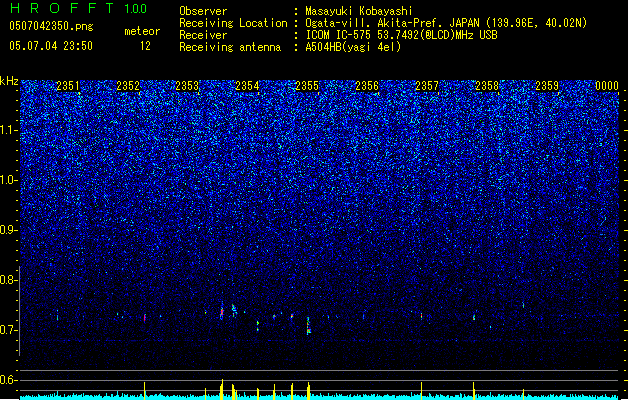Click the 2357 time marker
Image resolution: width=629 pixels, height=400 pixels.
click(427, 85)
